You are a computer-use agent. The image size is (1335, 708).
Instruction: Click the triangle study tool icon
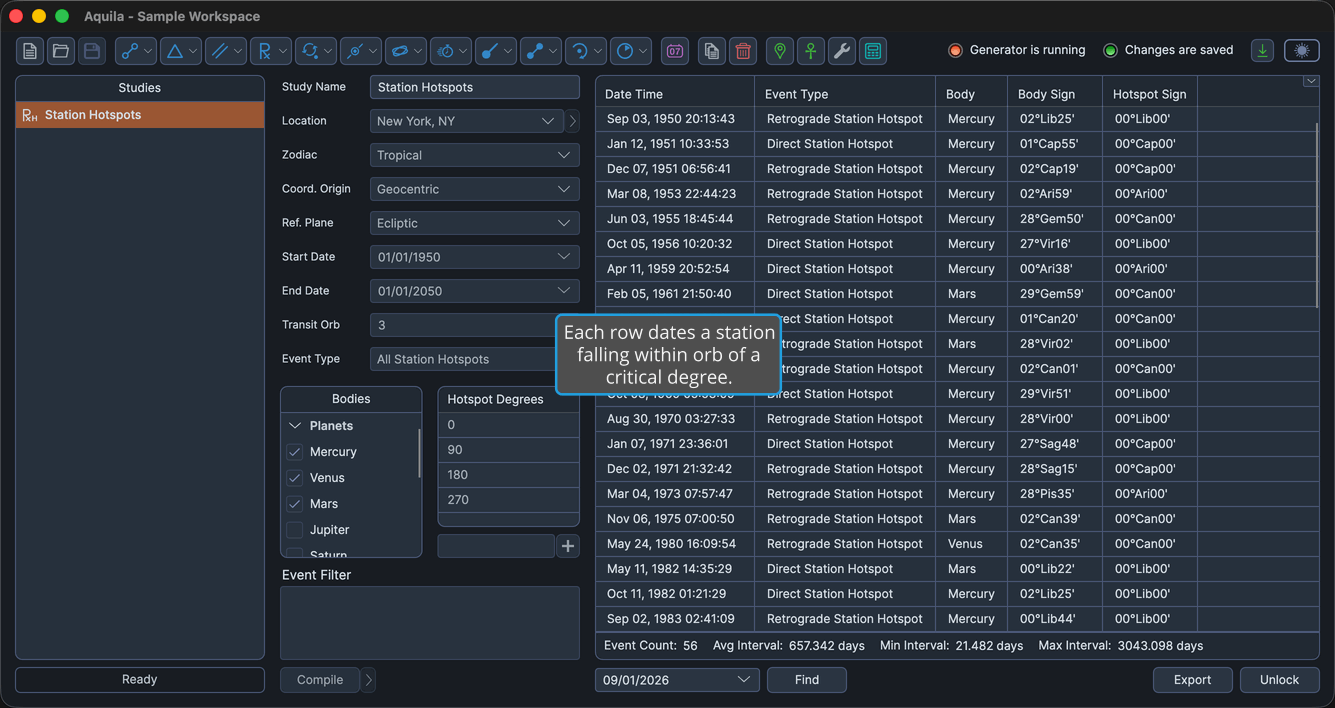coord(175,51)
